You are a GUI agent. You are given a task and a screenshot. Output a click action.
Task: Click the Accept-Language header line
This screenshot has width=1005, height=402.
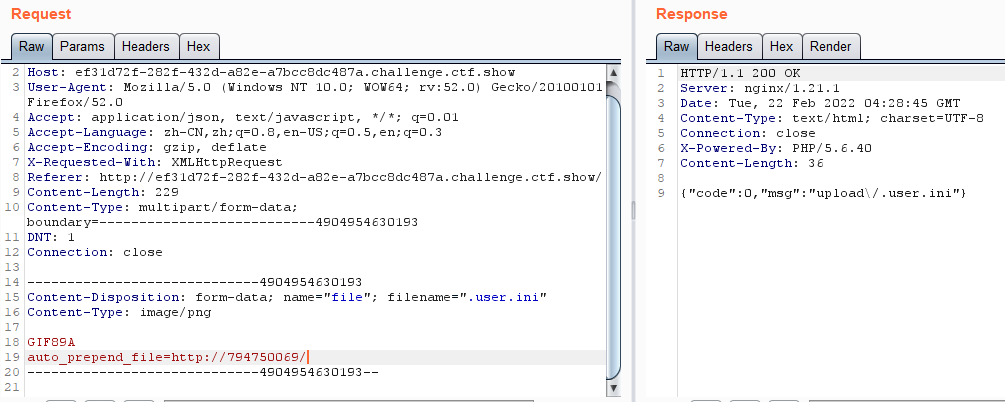(235, 132)
